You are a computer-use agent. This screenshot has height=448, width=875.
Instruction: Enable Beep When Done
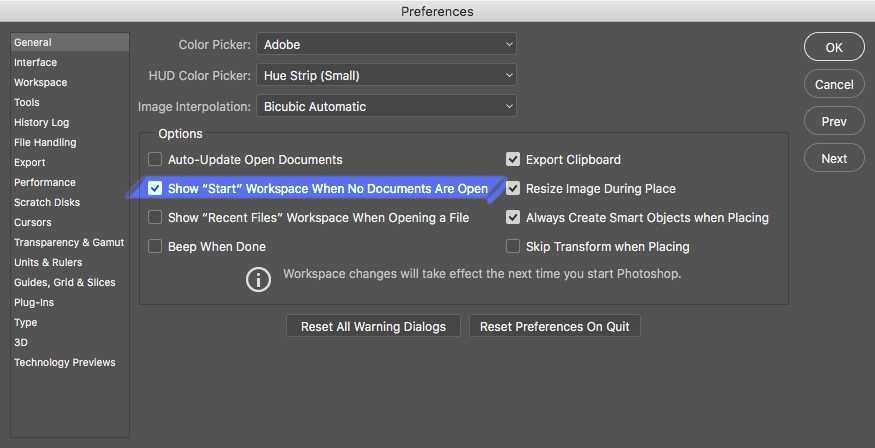(x=155, y=246)
